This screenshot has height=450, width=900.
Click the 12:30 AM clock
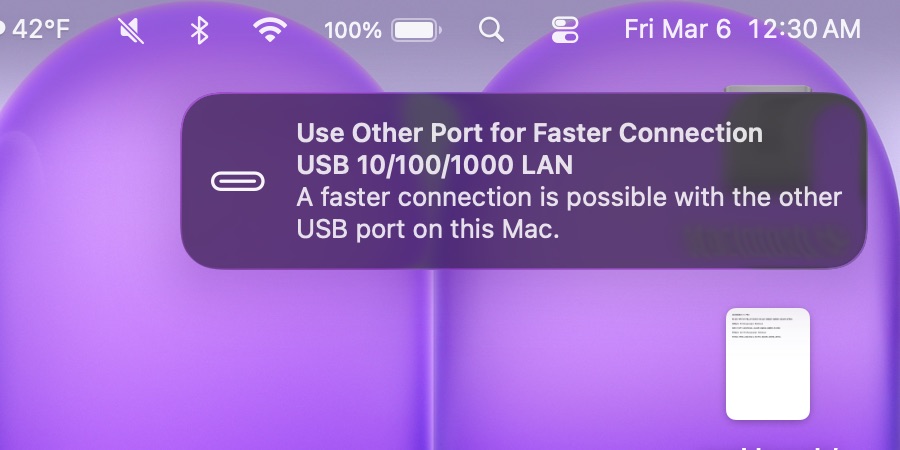[x=805, y=29]
